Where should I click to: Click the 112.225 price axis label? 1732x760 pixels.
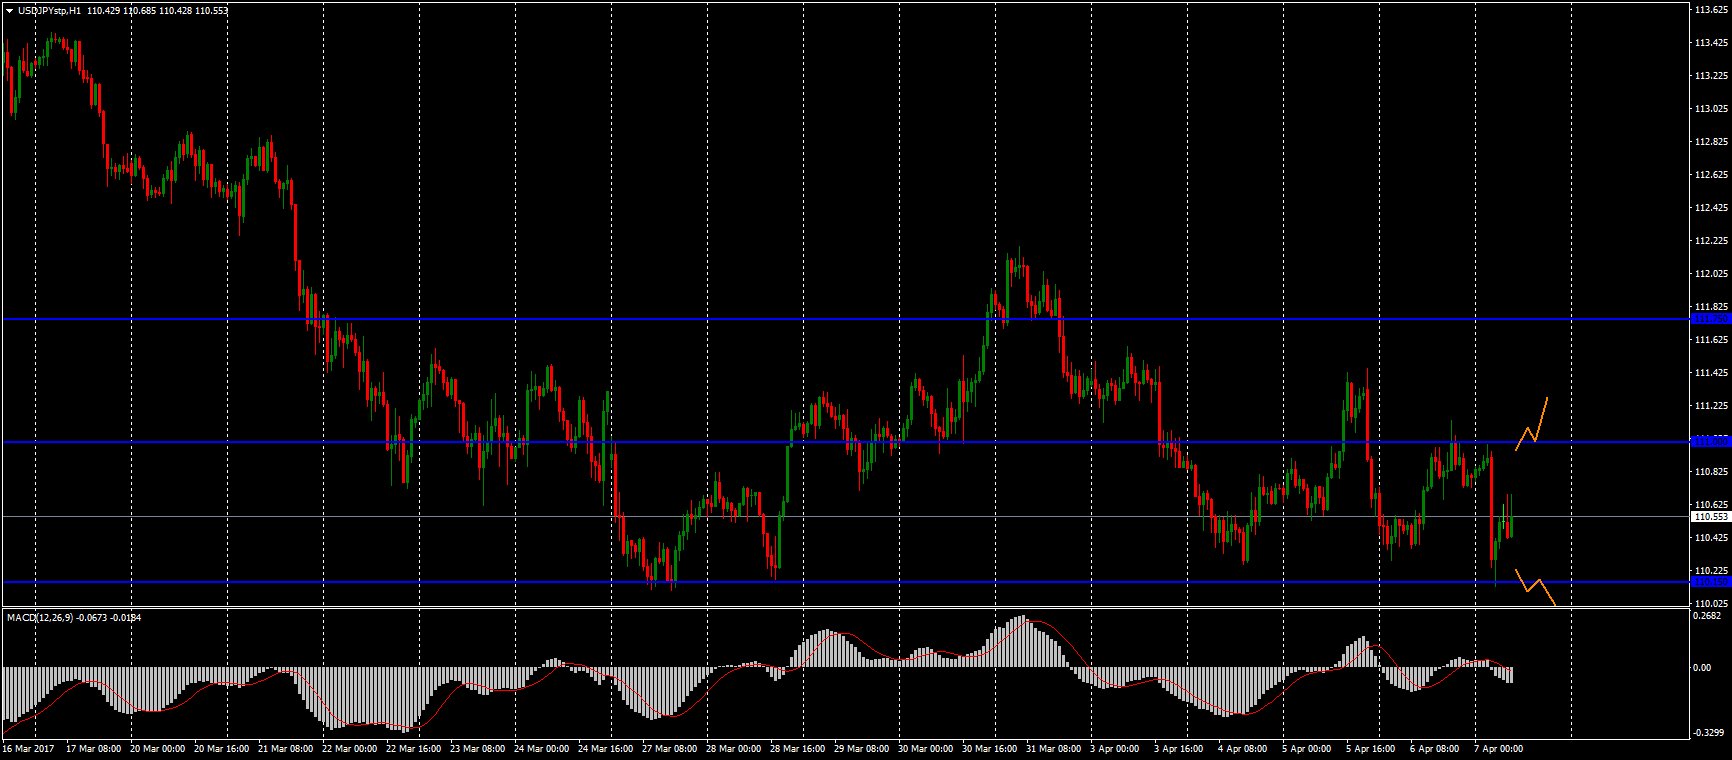coord(1712,241)
